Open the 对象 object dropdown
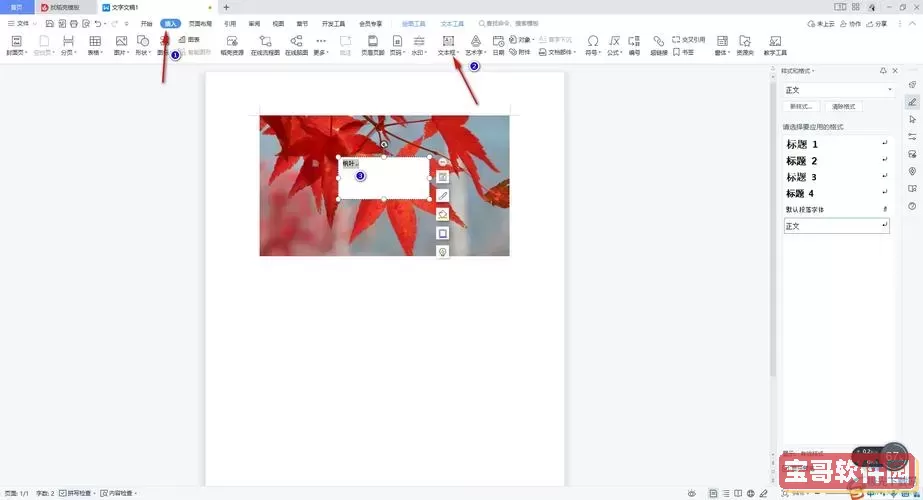 click(x=522, y=39)
